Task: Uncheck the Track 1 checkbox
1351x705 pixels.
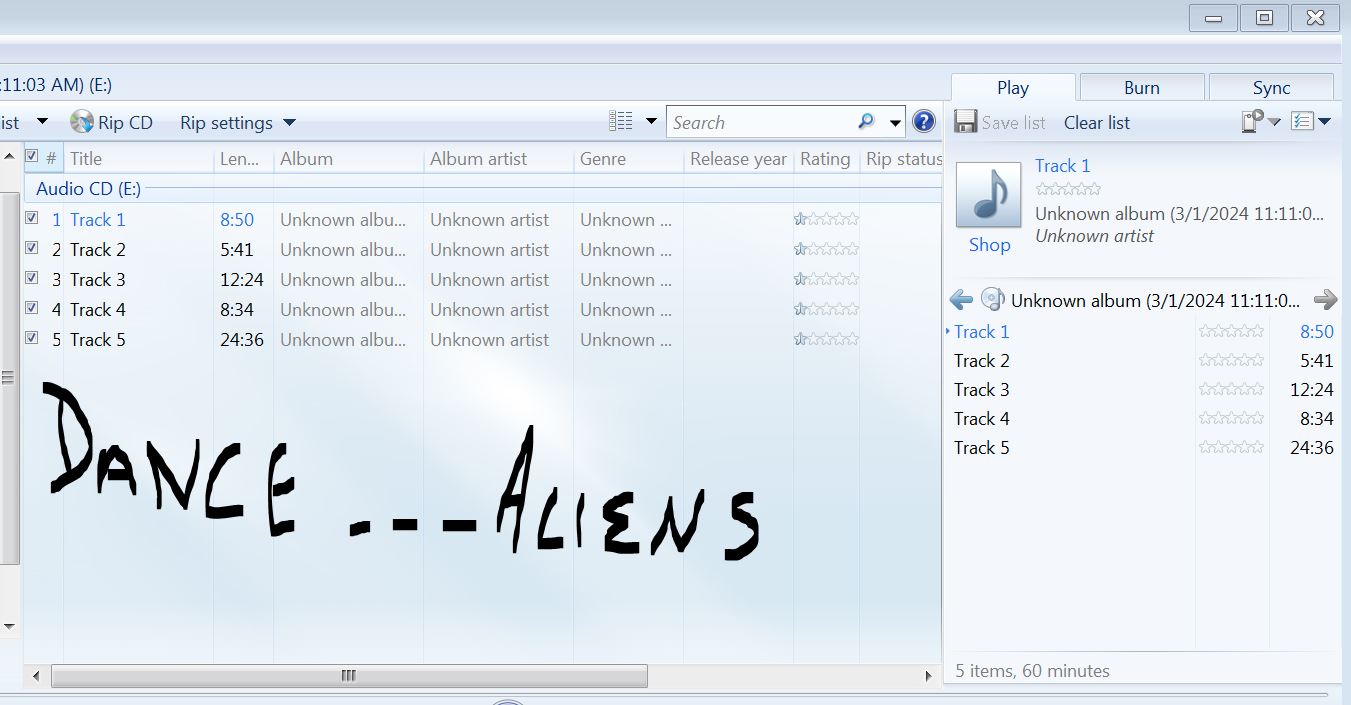Action: coord(32,218)
